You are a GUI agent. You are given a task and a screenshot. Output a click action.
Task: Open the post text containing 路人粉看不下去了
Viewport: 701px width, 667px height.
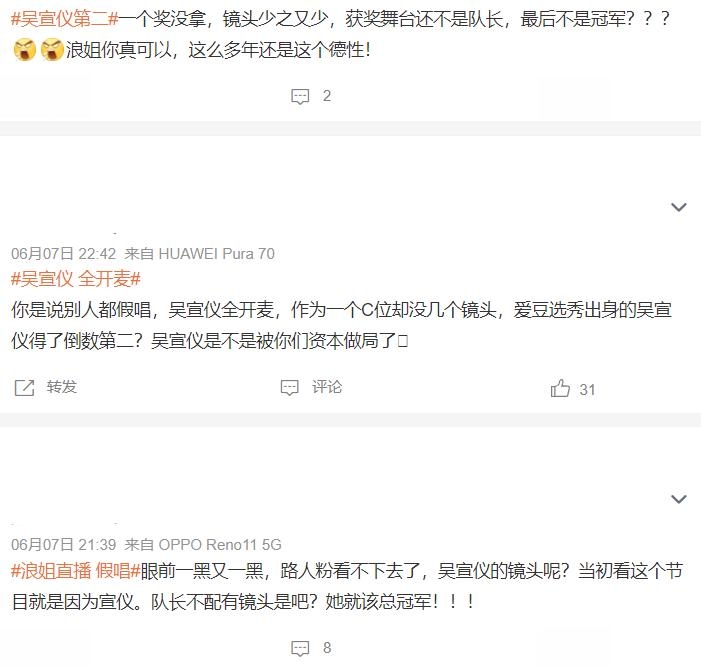pyautogui.click(x=347, y=587)
